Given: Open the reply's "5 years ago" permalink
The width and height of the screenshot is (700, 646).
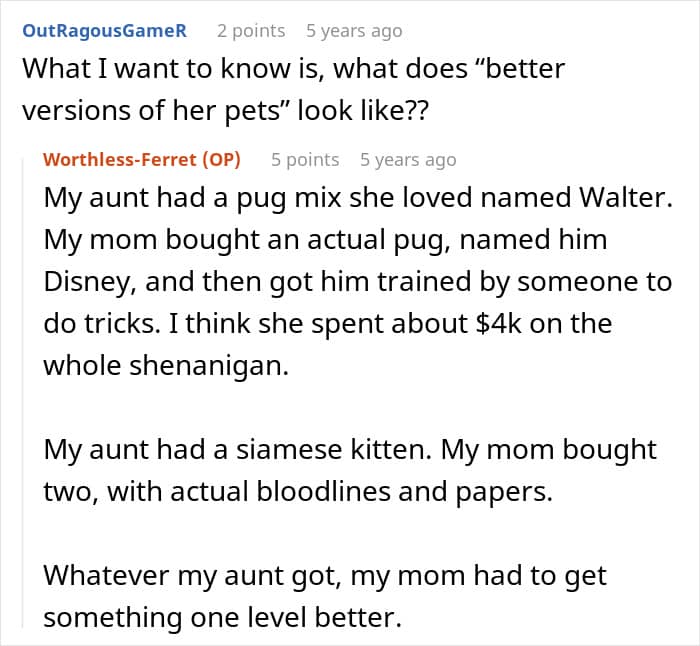Looking at the screenshot, I should tap(408, 160).
